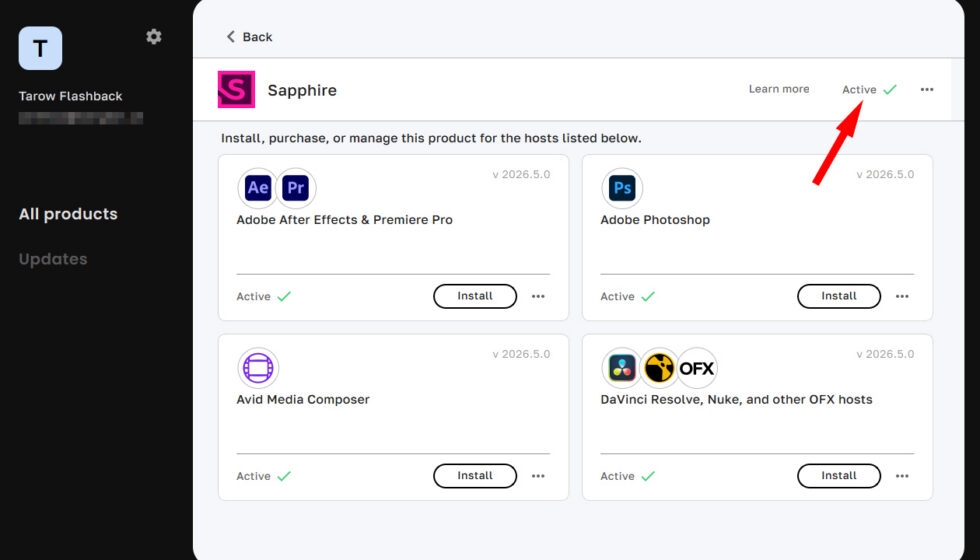Click the blurred account email under username
The height and width of the screenshot is (560, 980).
(81, 118)
